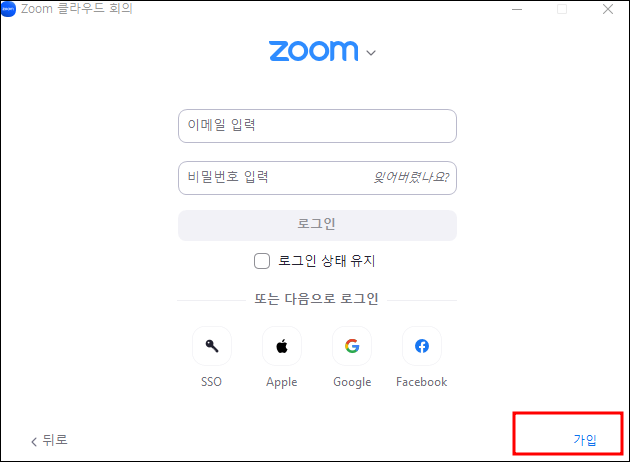Click the 잊어버렸나요? forgot password link
Screen dimensions: 630x462
(x=411, y=177)
